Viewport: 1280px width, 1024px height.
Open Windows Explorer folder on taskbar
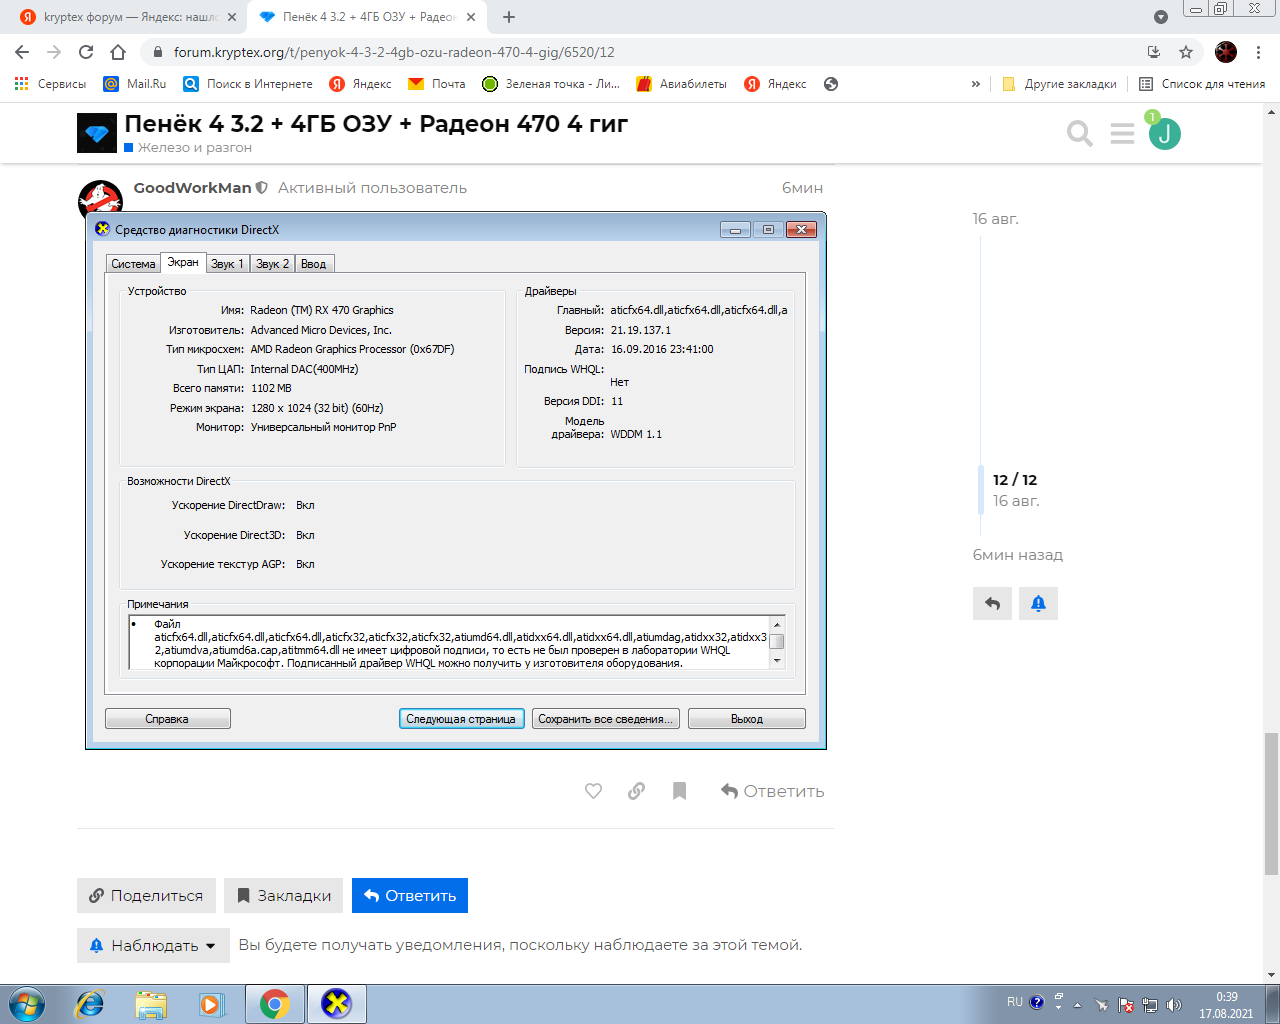pyautogui.click(x=151, y=1004)
